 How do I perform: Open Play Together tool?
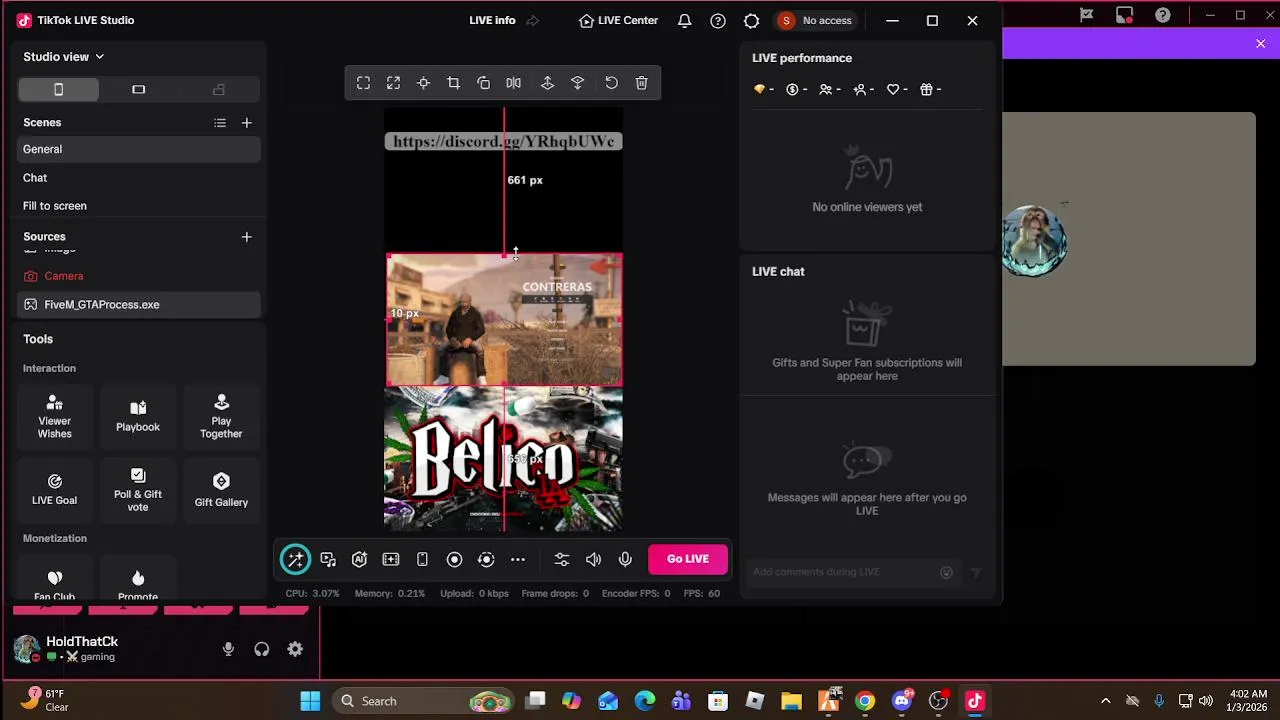click(221, 416)
